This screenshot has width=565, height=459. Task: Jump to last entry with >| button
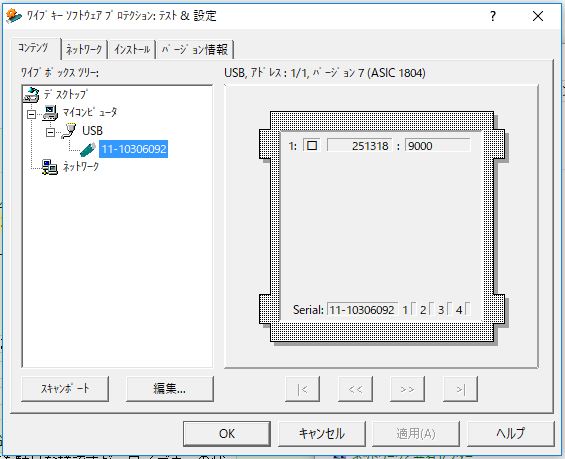pos(461,389)
